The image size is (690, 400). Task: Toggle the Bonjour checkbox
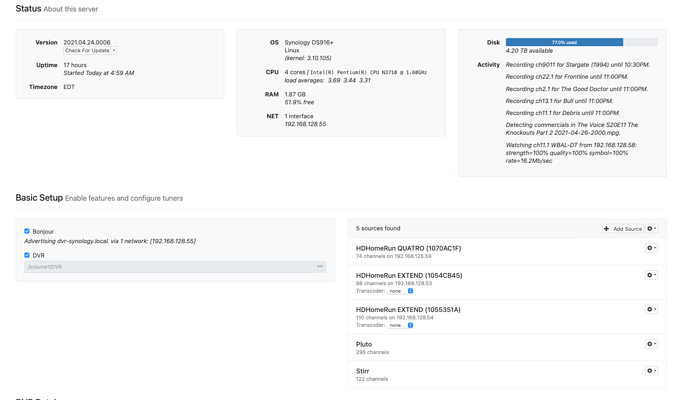point(27,231)
